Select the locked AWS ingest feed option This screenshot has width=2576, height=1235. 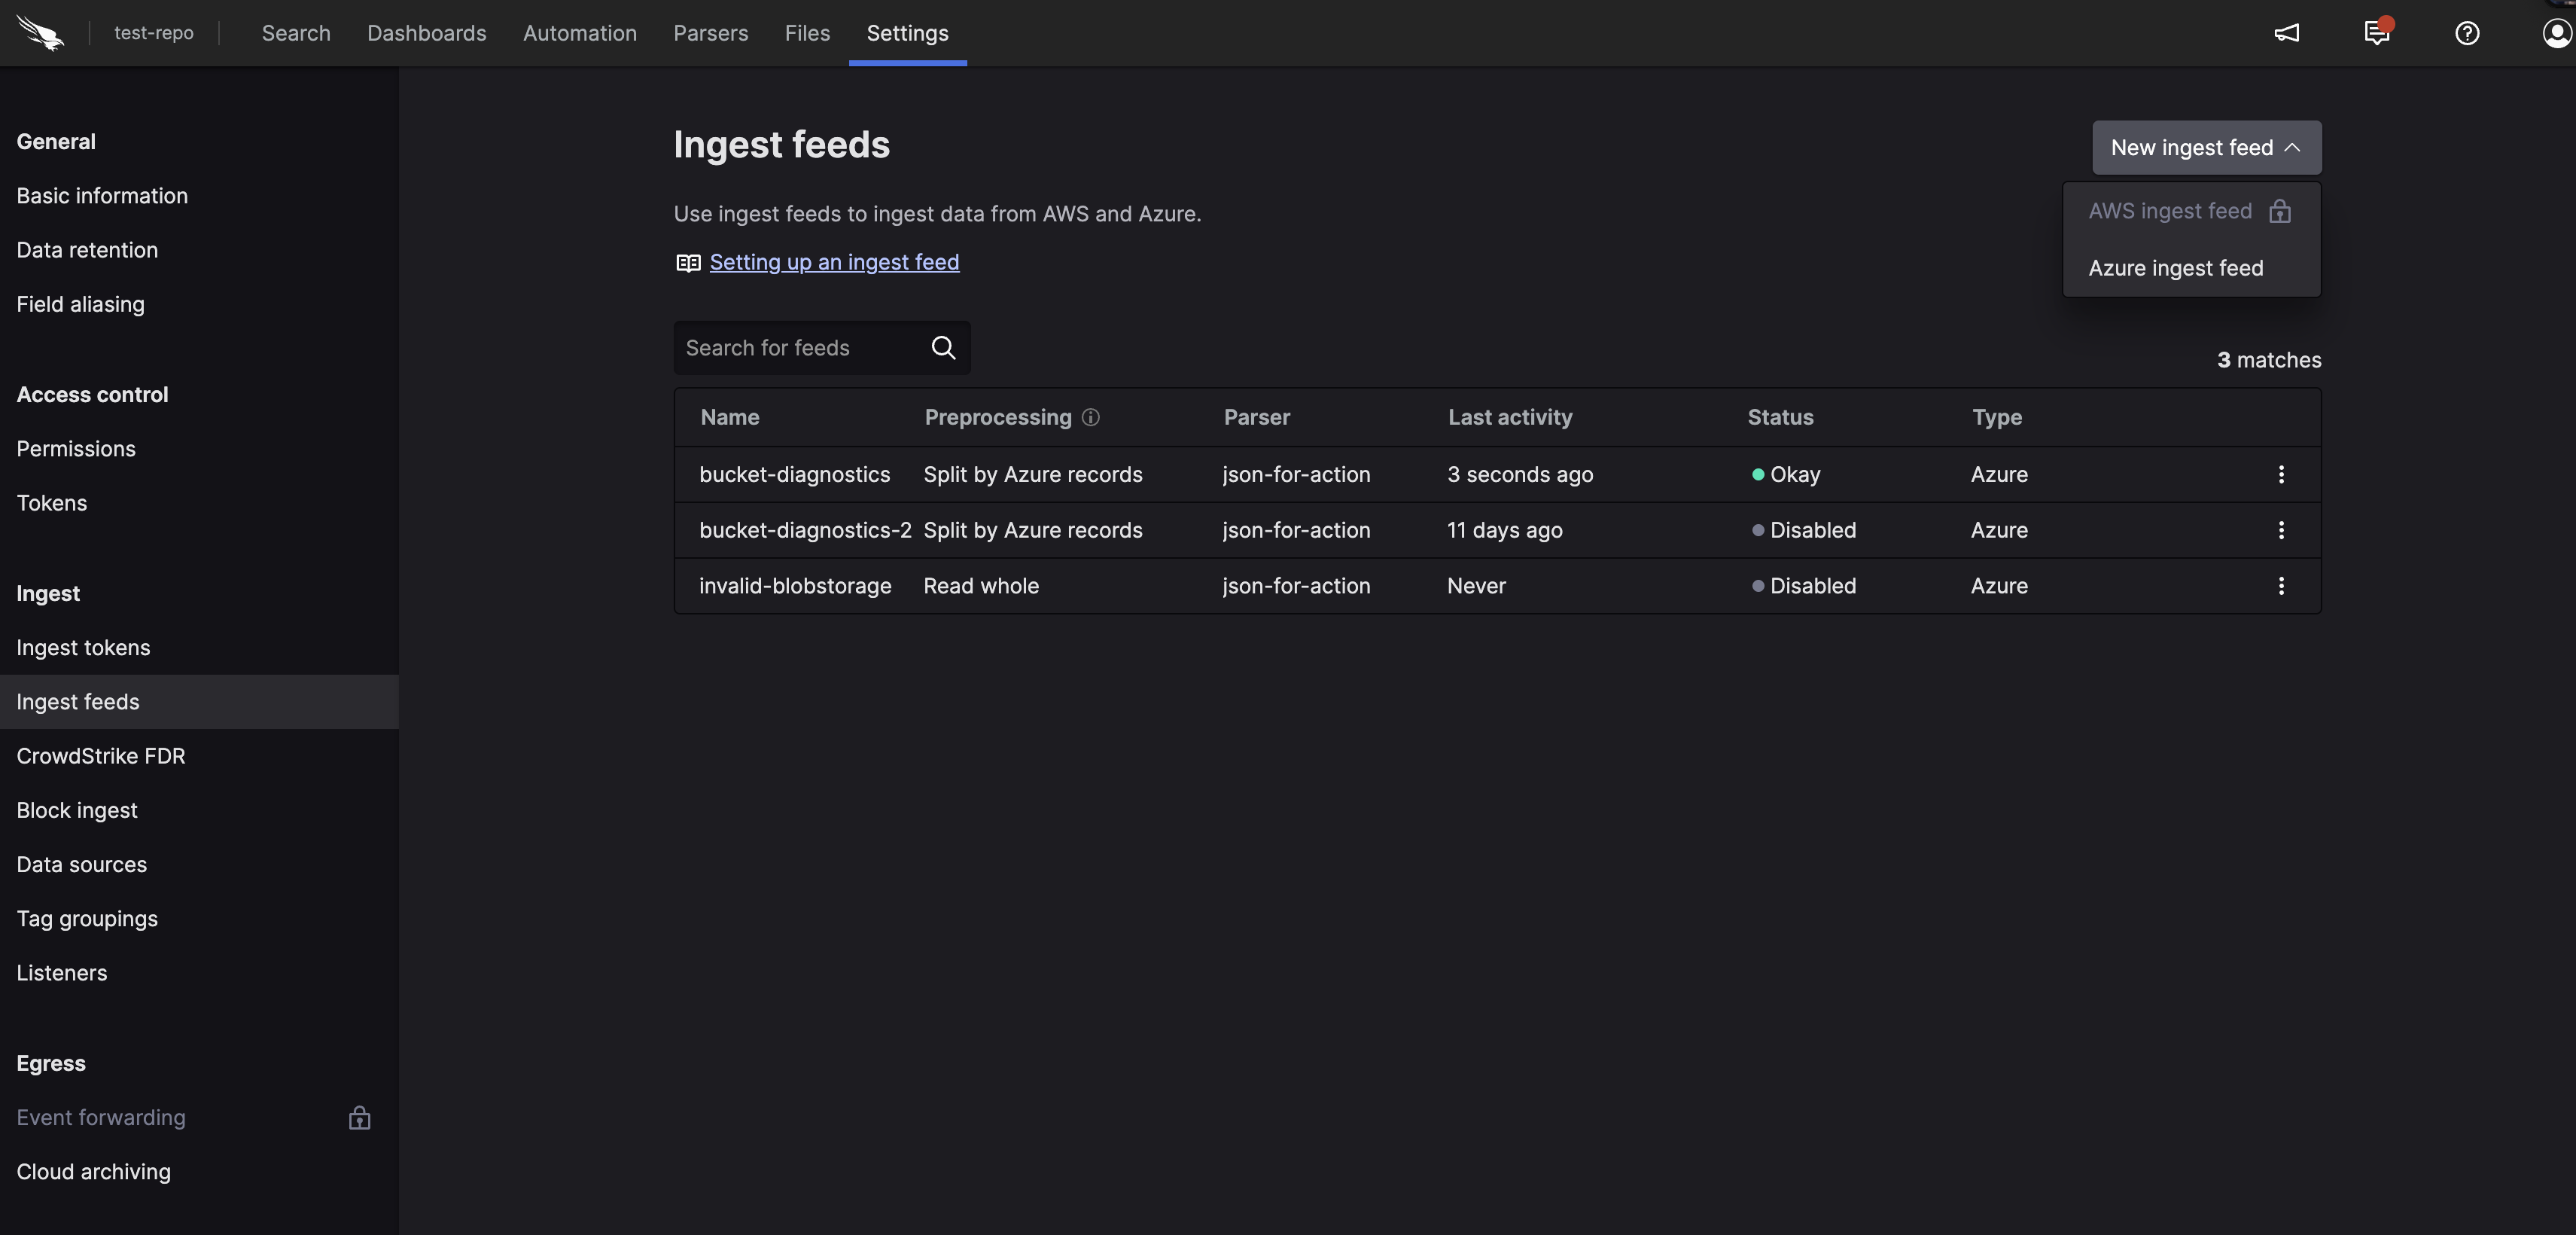(x=2170, y=211)
